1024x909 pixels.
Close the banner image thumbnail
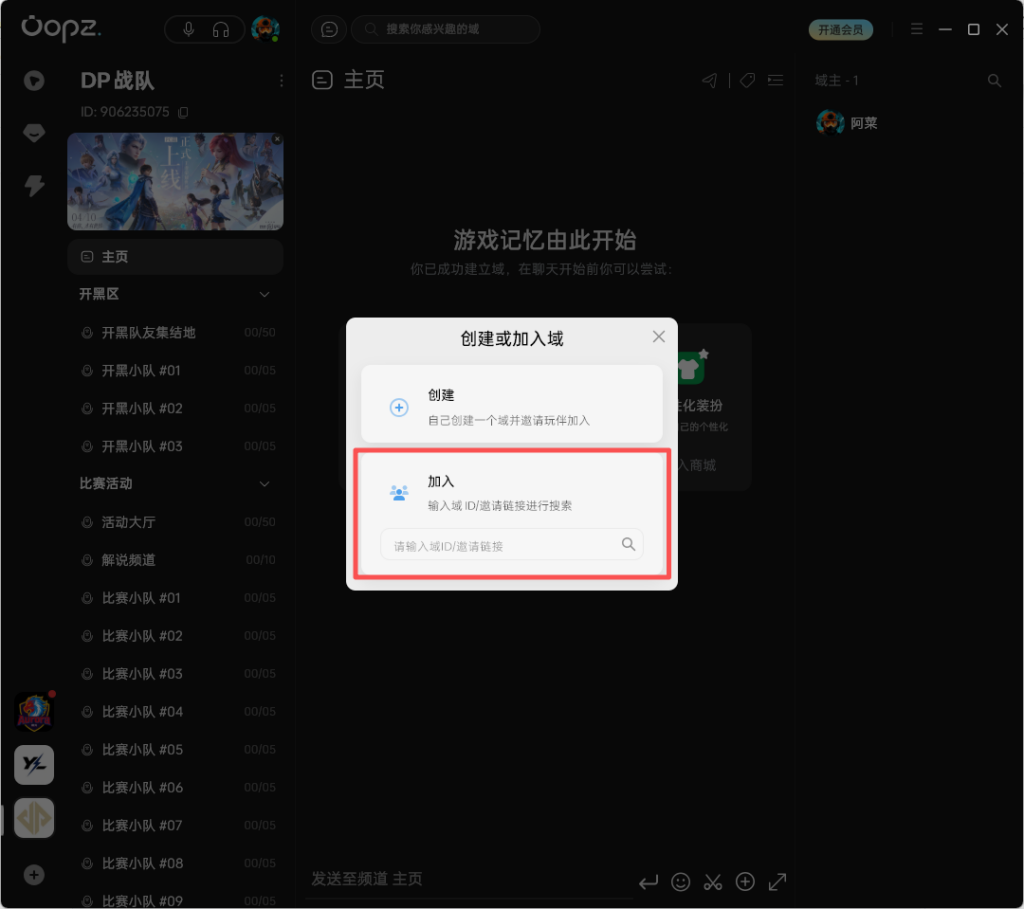pos(277,139)
